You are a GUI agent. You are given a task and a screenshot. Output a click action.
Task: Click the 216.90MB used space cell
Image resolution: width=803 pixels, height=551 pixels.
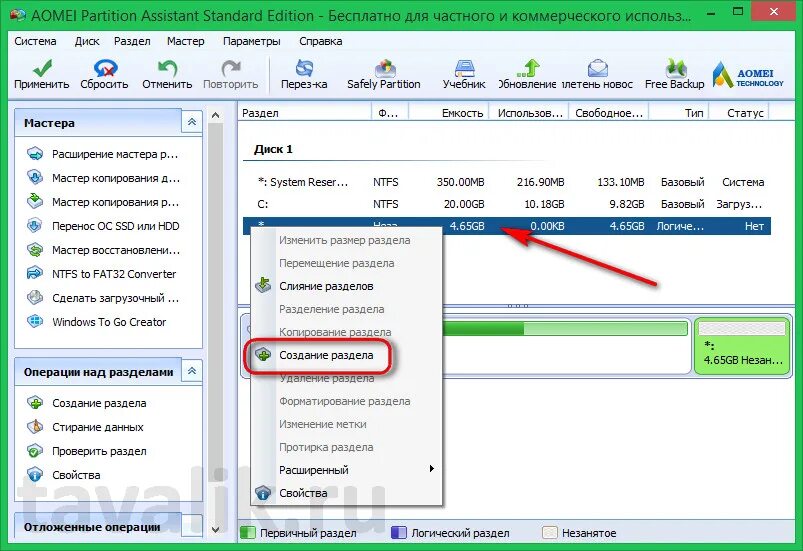point(540,182)
